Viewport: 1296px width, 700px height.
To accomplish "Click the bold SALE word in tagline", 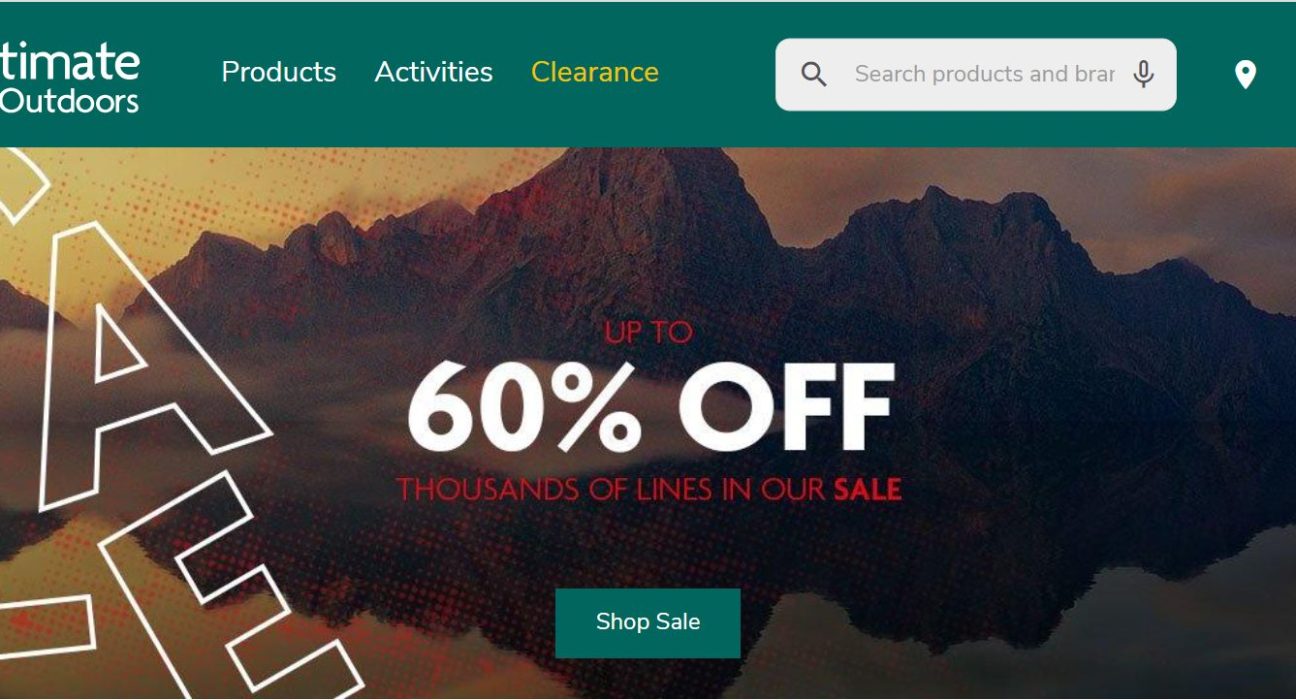I will click(868, 489).
